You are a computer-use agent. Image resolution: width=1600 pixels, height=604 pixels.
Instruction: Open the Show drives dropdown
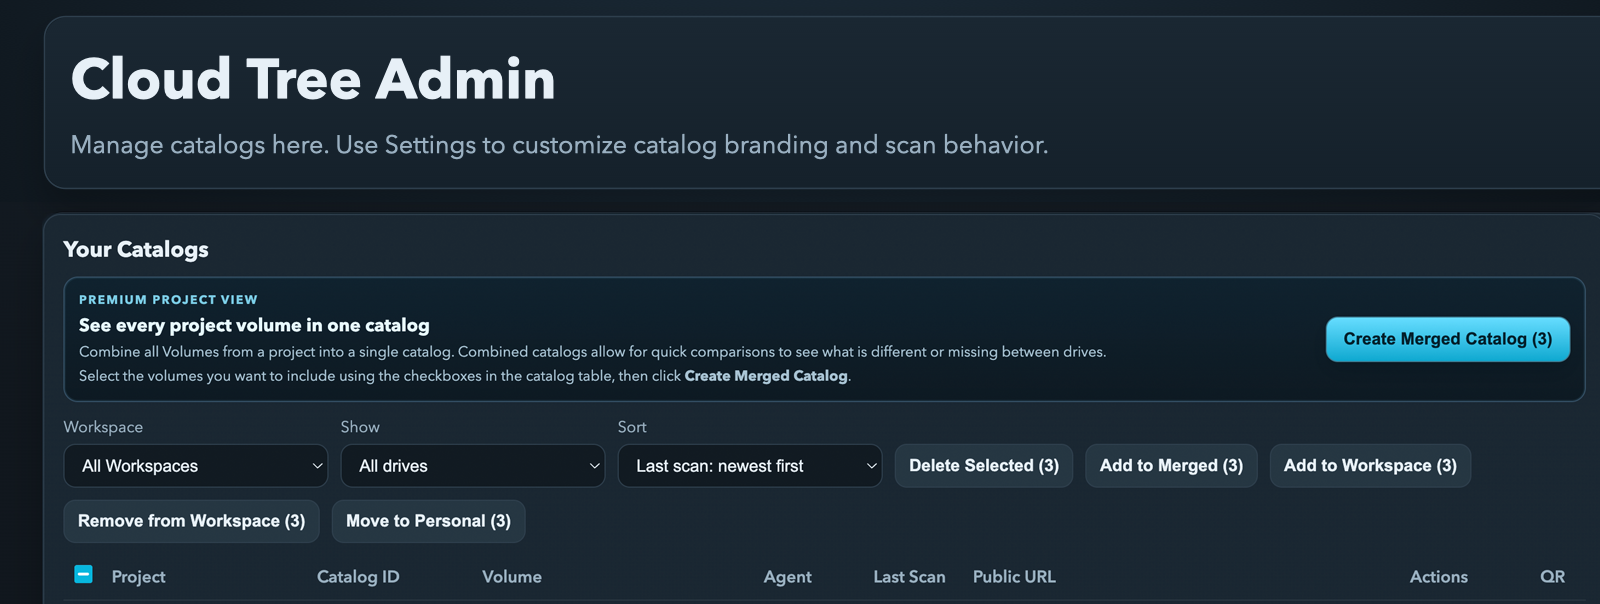(472, 465)
